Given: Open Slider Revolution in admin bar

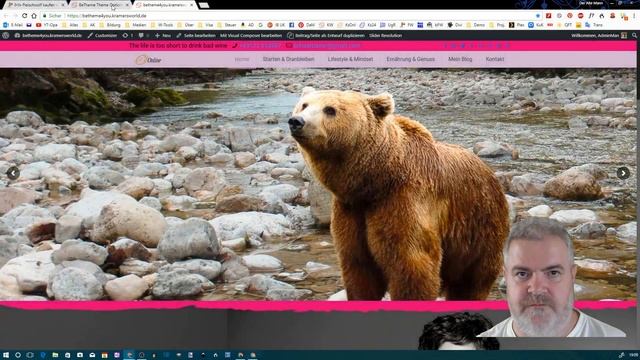Looking at the screenshot, I should 386,36.
